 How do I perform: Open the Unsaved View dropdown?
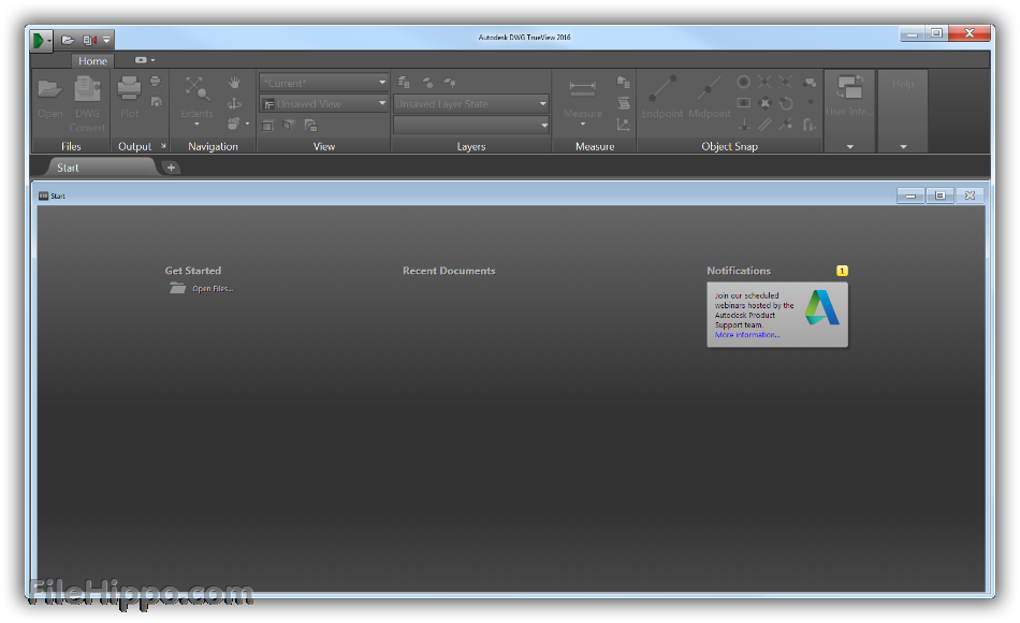pyautogui.click(x=324, y=103)
